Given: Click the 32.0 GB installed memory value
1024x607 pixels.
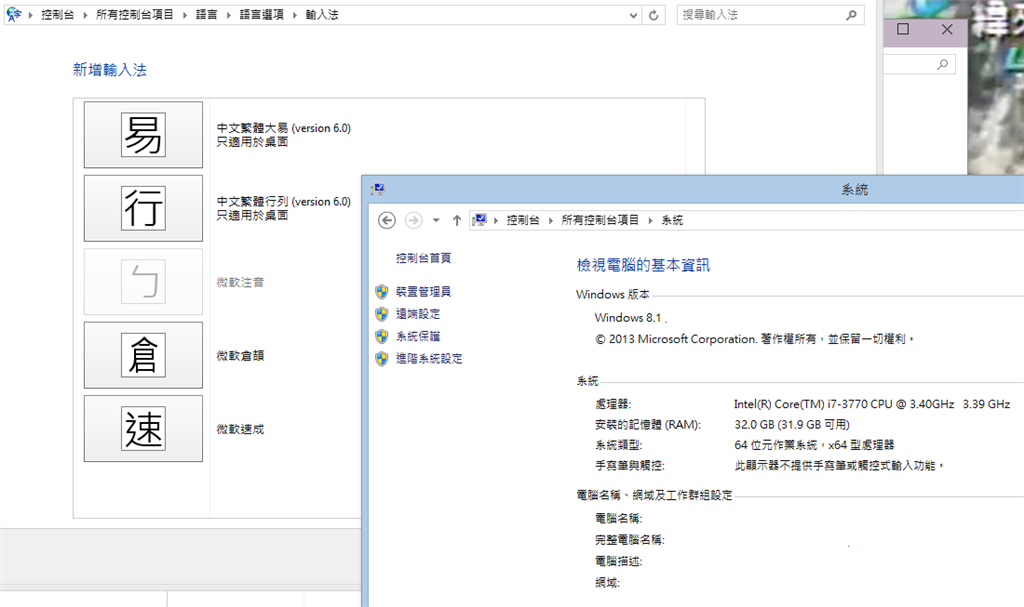Looking at the screenshot, I should (x=792, y=425).
